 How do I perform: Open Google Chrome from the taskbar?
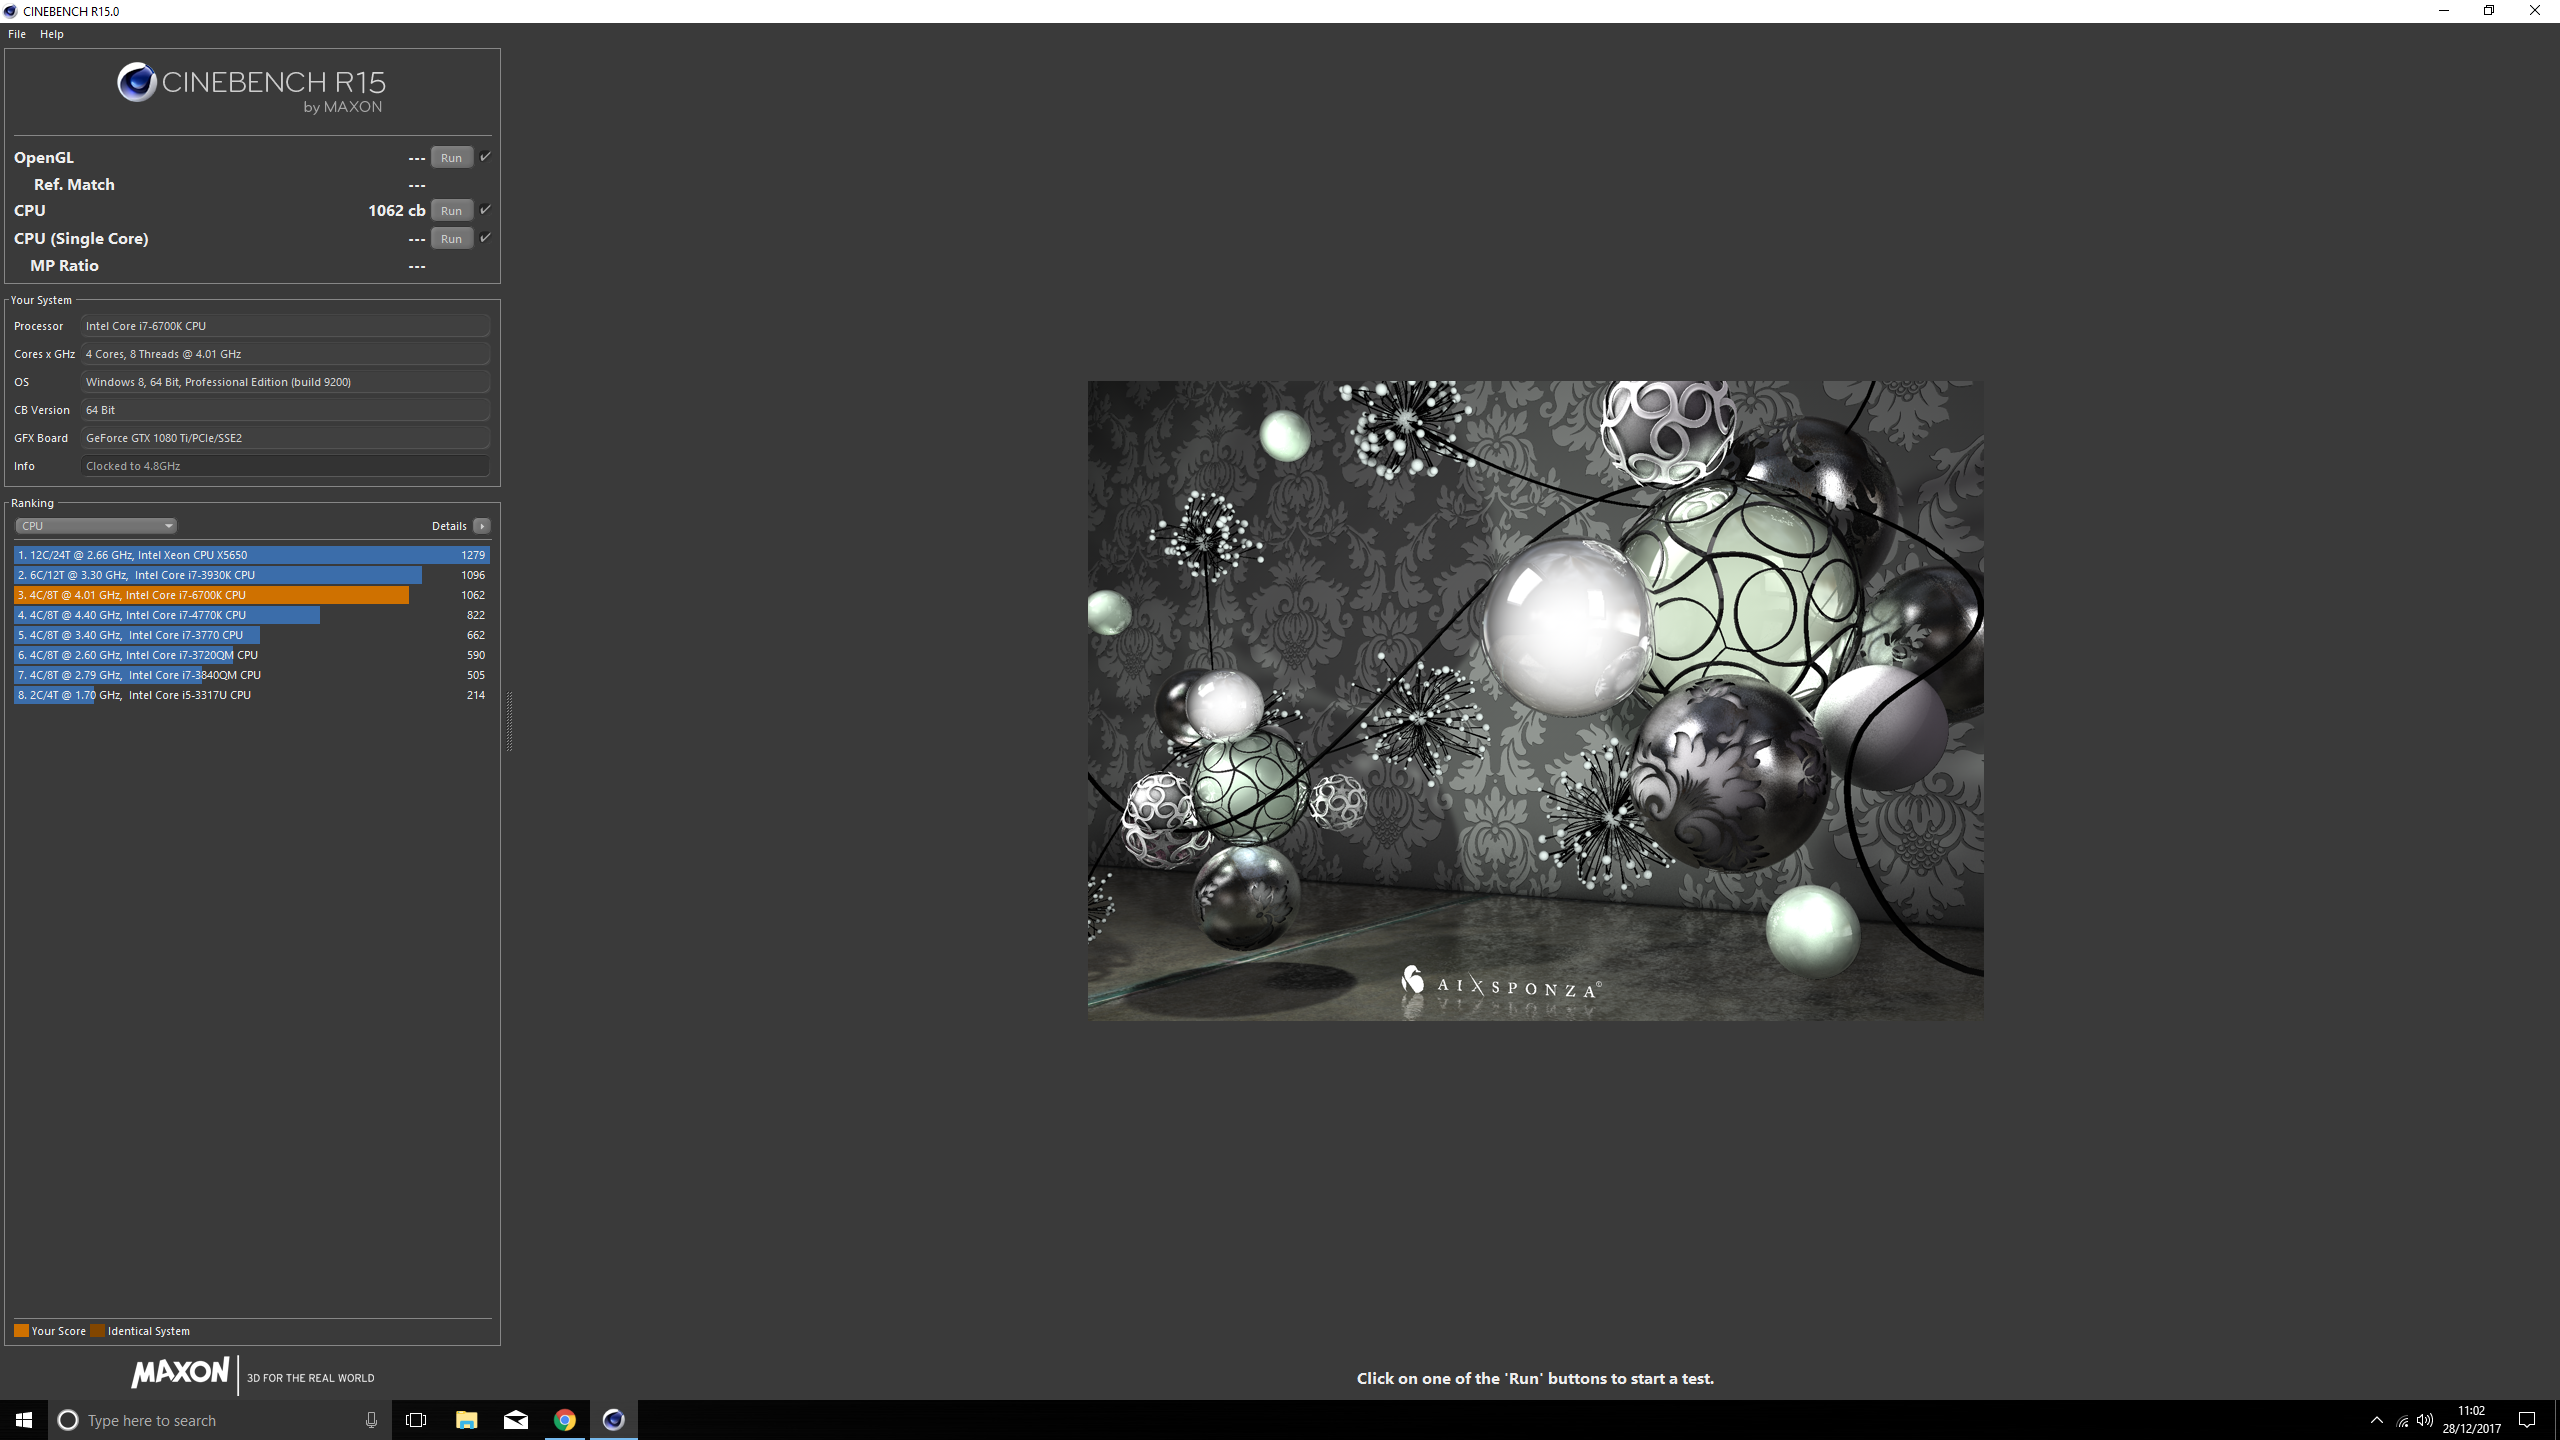[564, 1420]
